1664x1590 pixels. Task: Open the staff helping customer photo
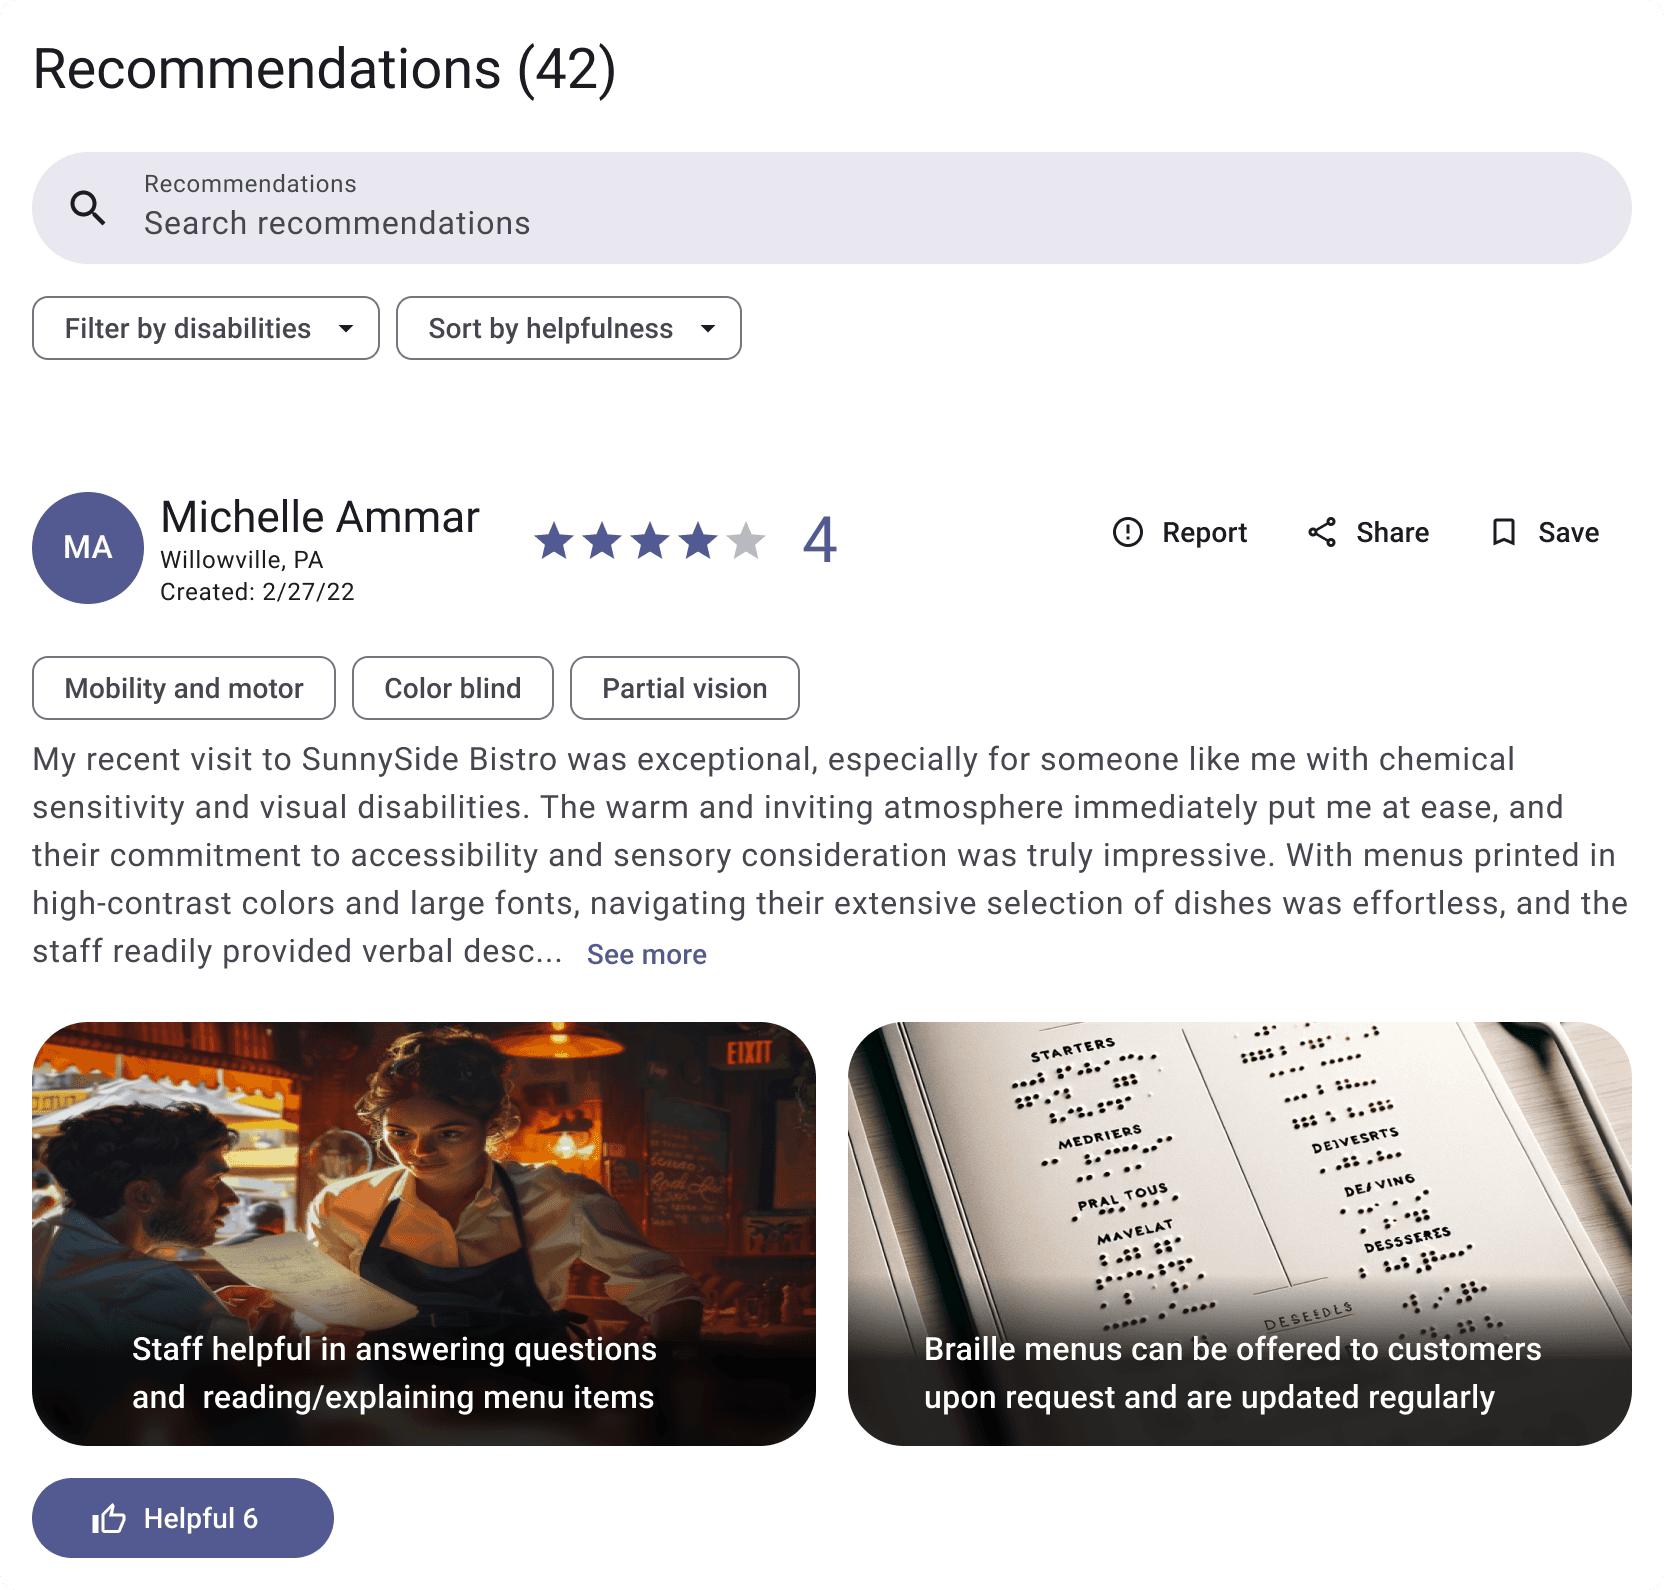point(424,1233)
